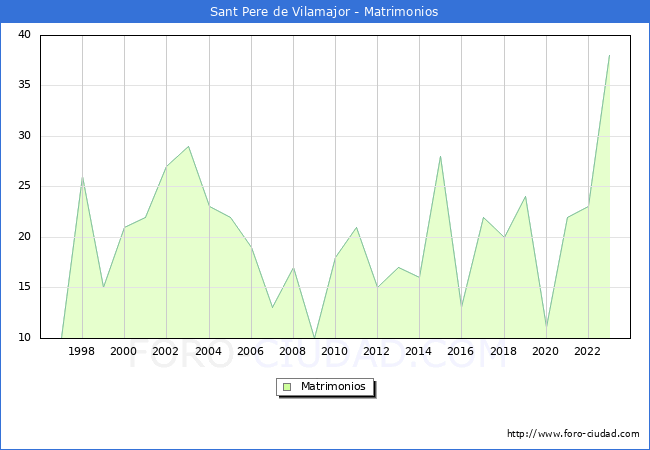Click the 25 y-axis label
Viewport: 650px width, 450px height.
coord(24,186)
